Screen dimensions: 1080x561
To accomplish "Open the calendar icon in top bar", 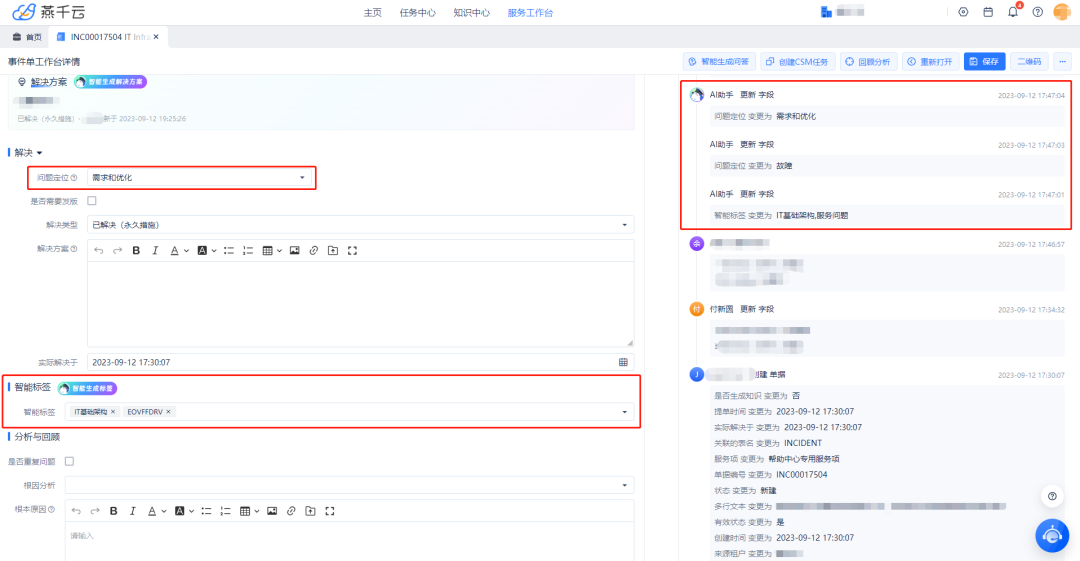I will pos(988,12).
